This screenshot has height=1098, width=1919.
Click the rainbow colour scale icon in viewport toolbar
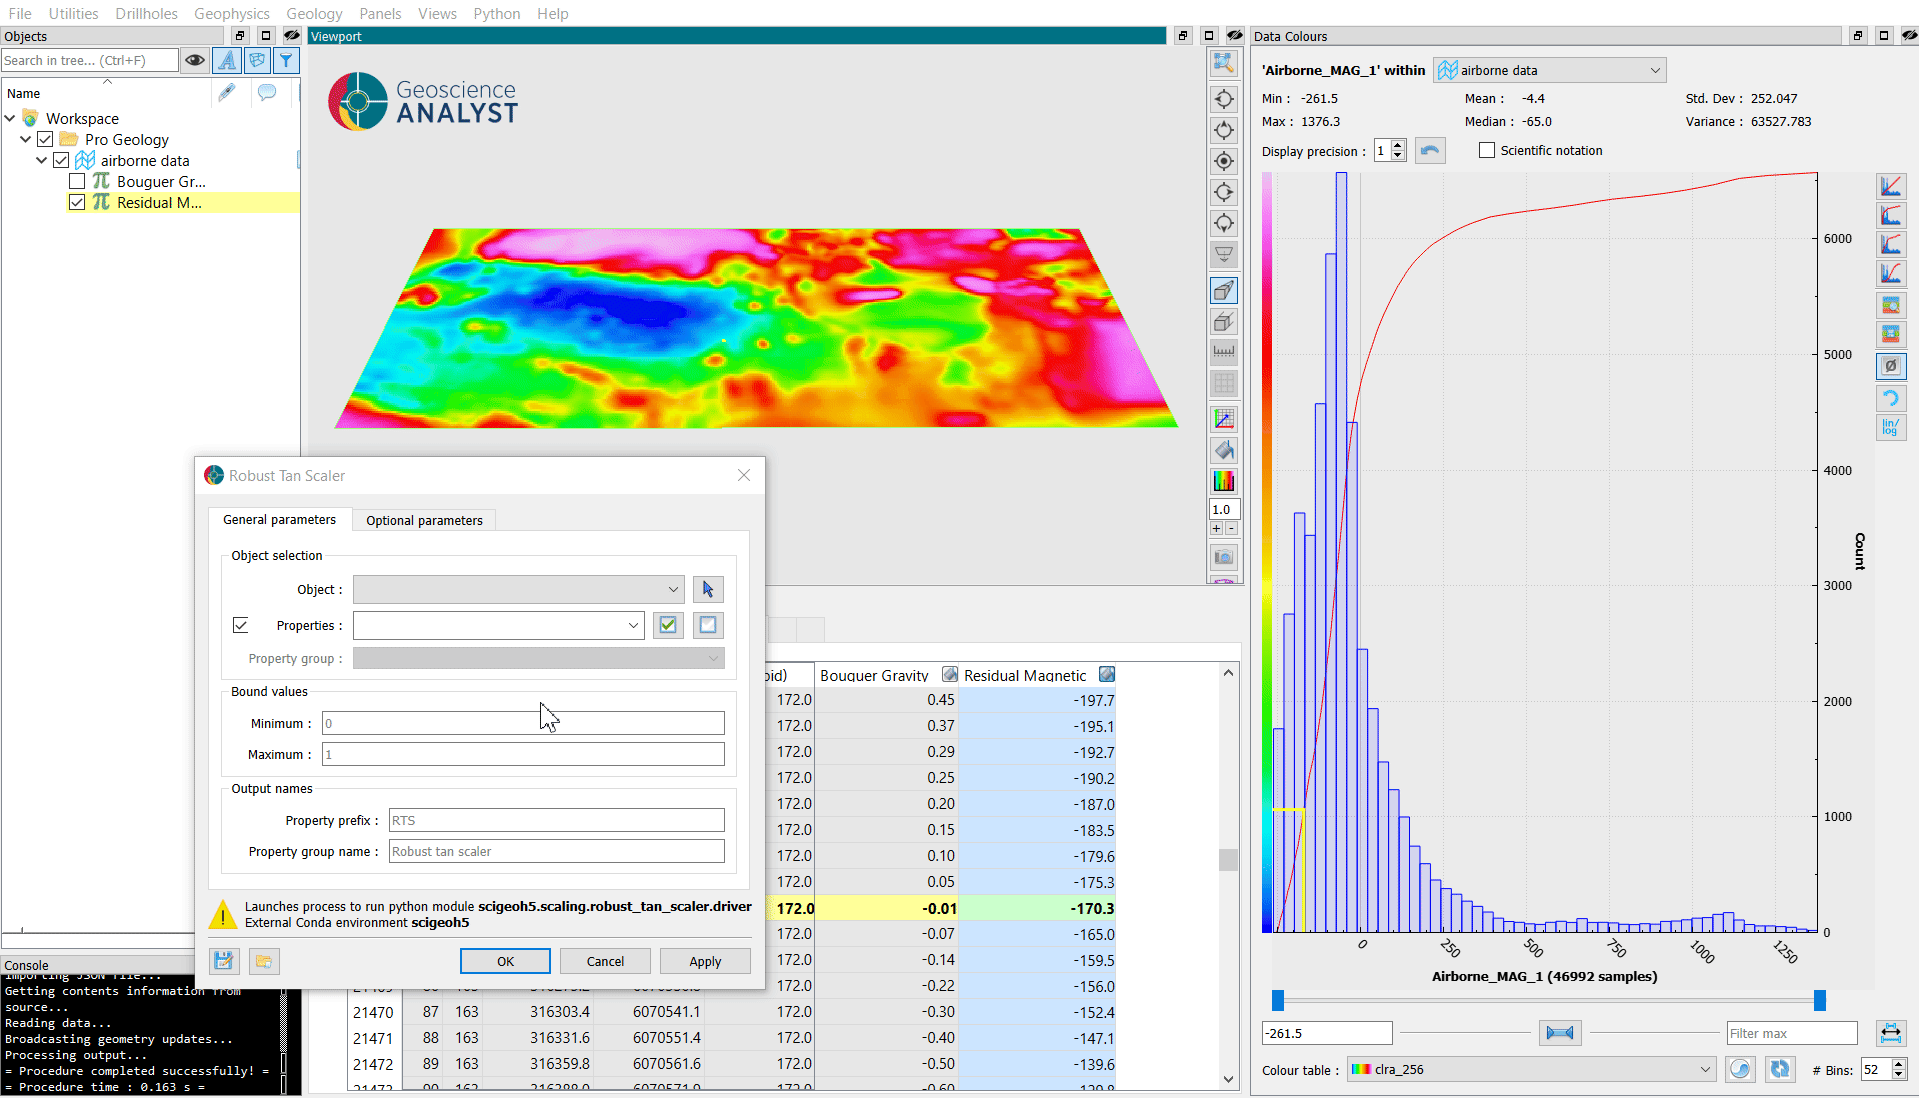[1223, 481]
